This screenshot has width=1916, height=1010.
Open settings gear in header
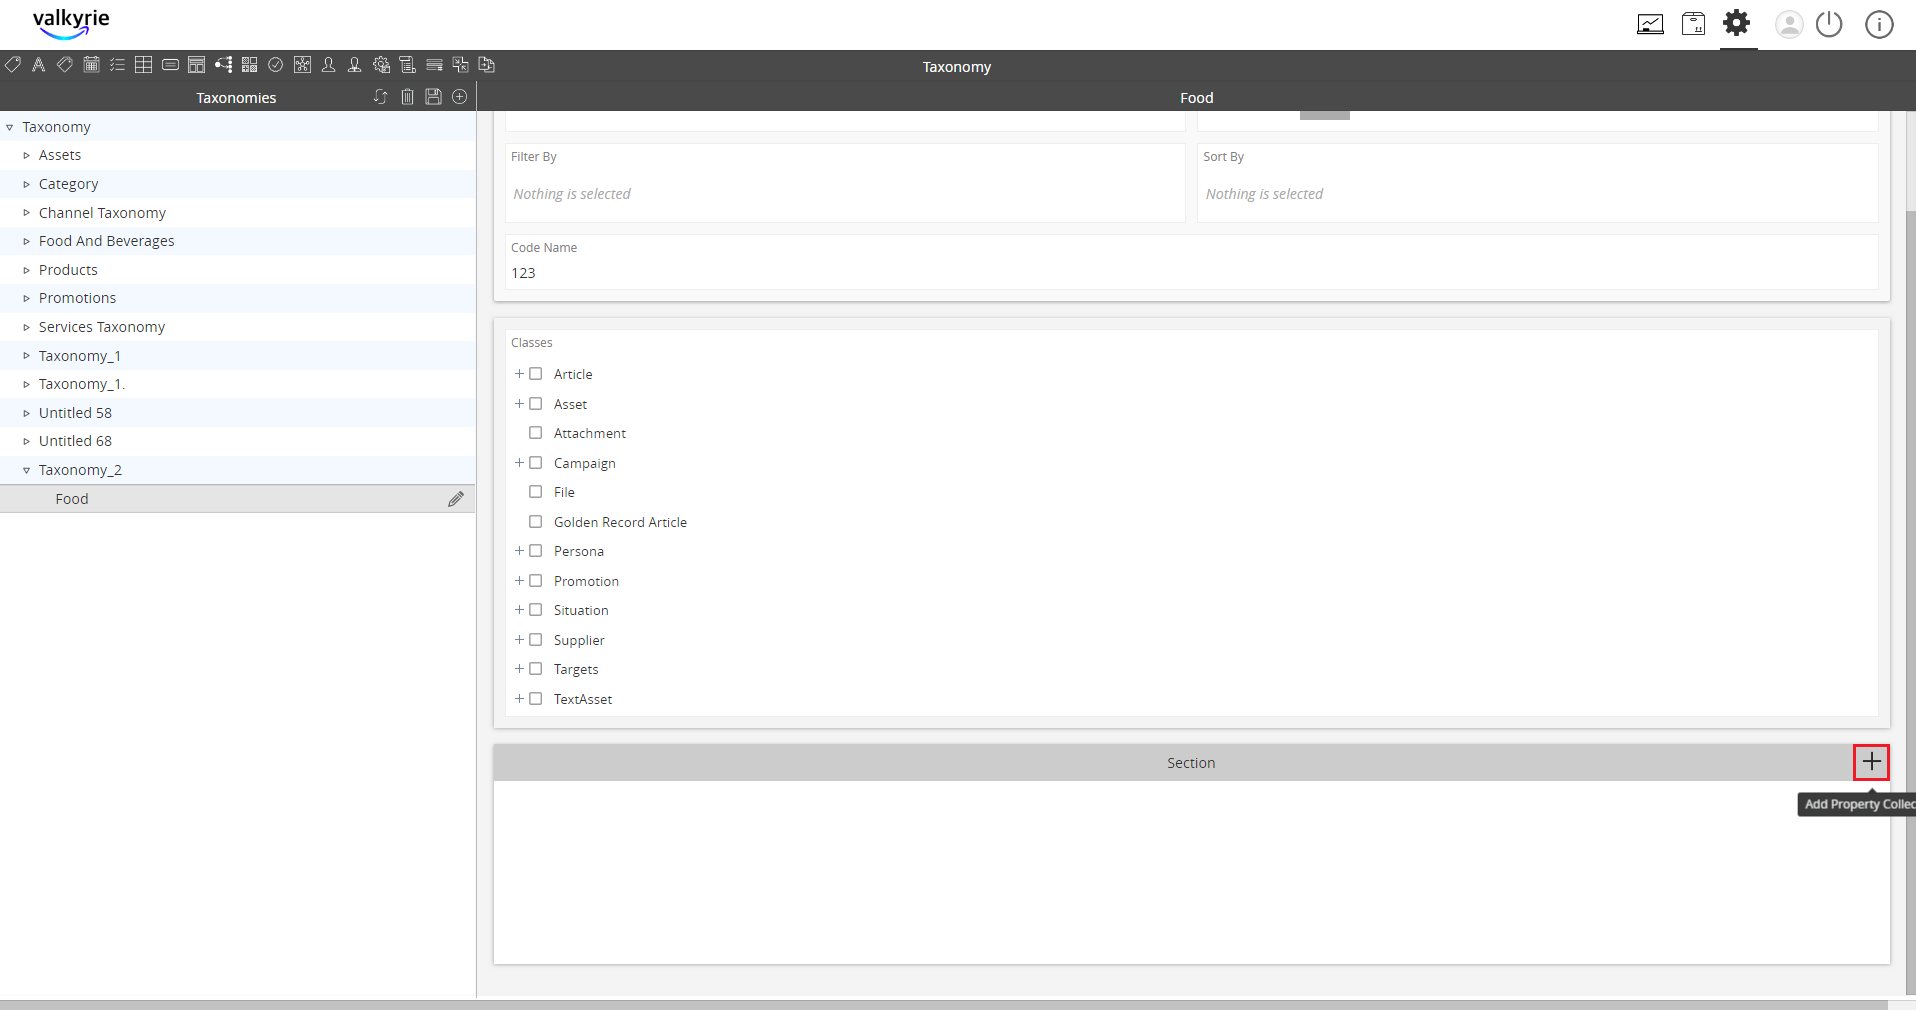(x=1737, y=22)
